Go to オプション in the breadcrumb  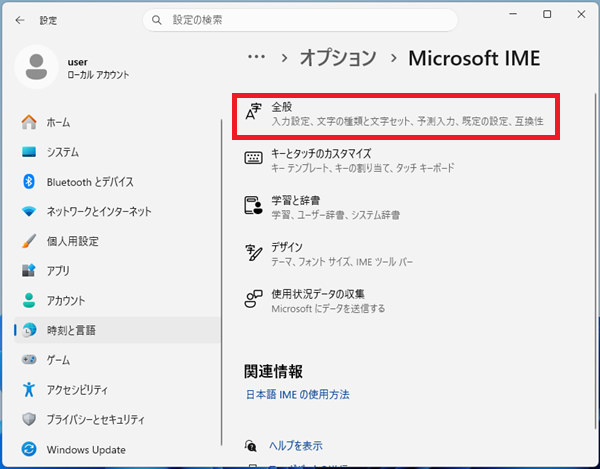tap(339, 58)
